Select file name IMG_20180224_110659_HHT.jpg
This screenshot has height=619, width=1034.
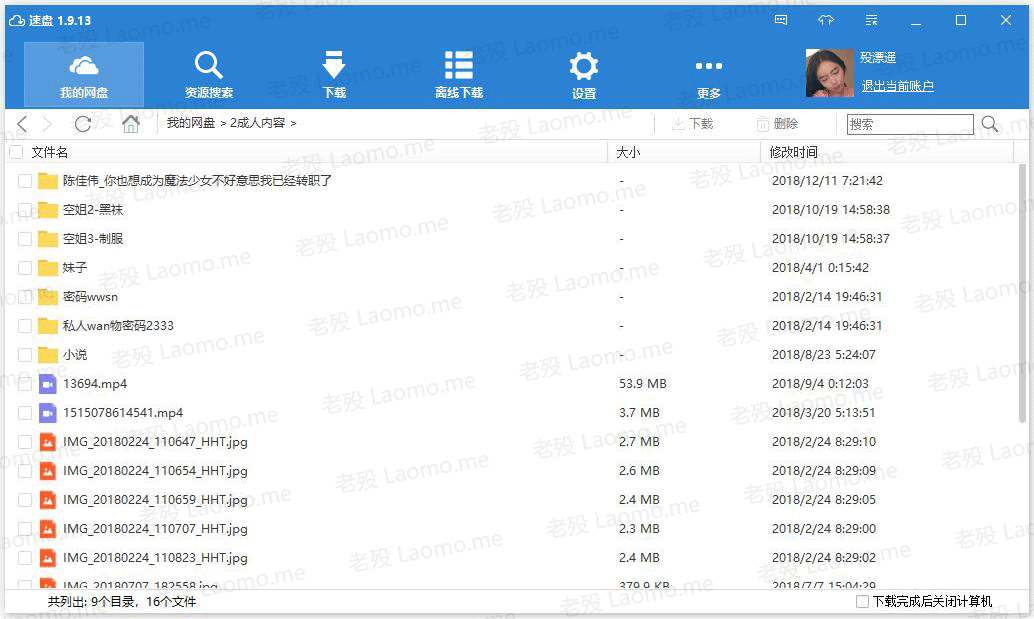(156, 500)
